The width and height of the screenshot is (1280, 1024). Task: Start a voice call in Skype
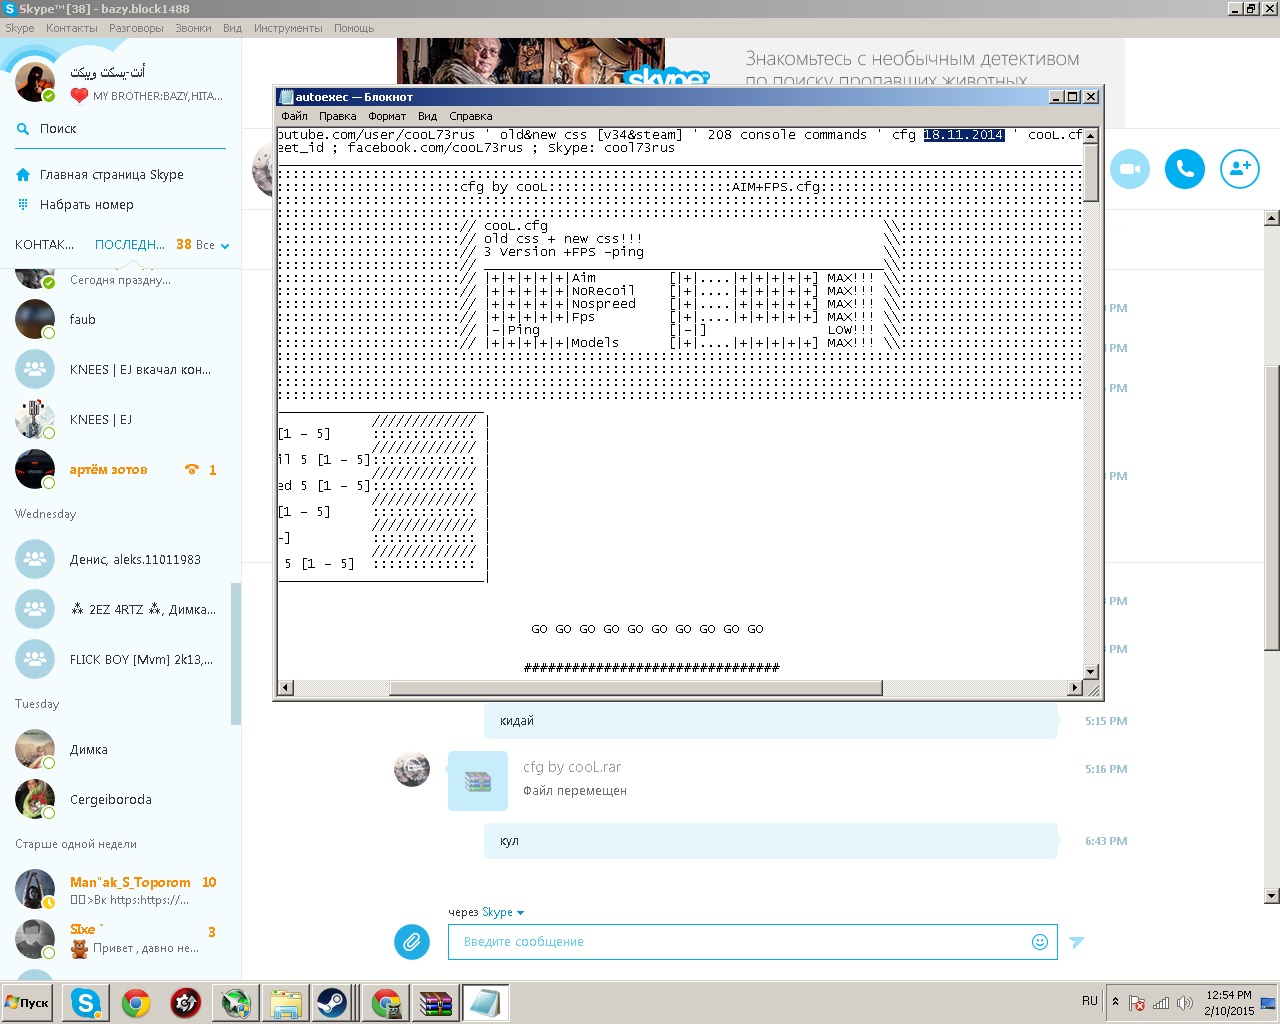[1185, 169]
